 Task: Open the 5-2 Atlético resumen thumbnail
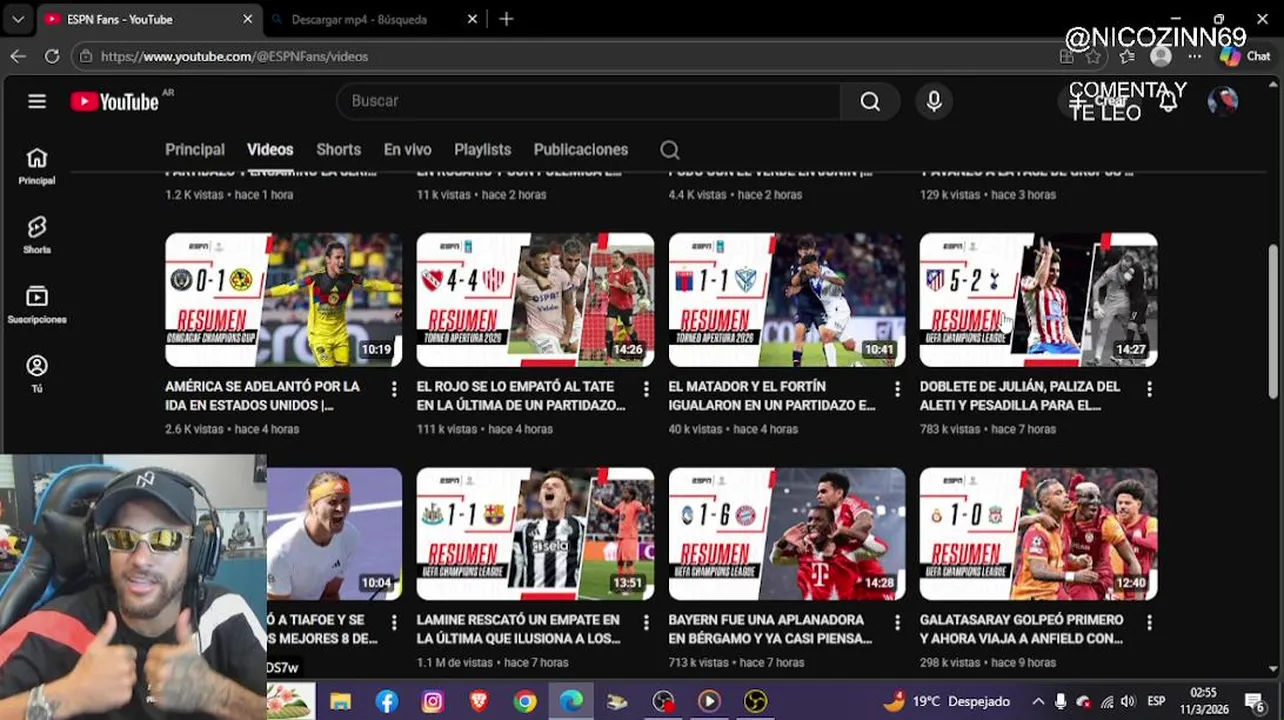[1038, 300]
